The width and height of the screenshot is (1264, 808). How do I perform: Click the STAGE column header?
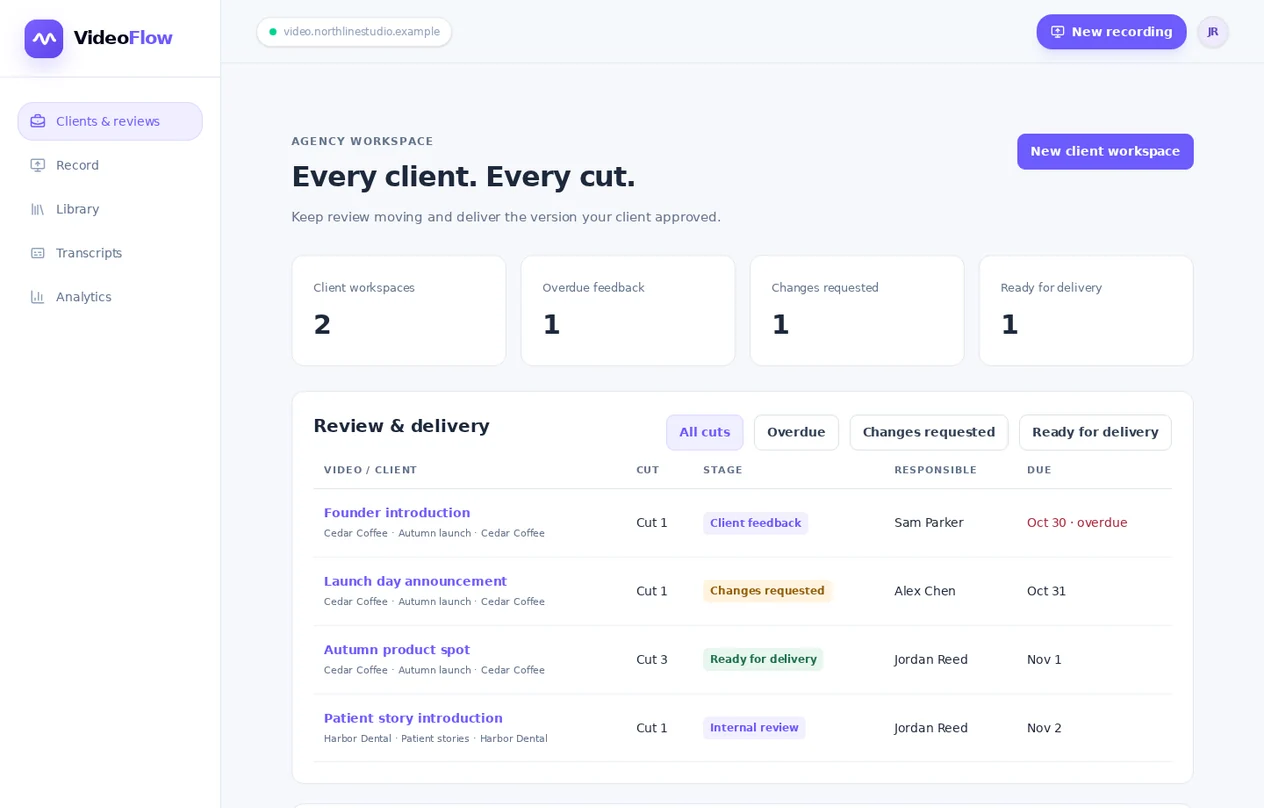(x=723, y=470)
